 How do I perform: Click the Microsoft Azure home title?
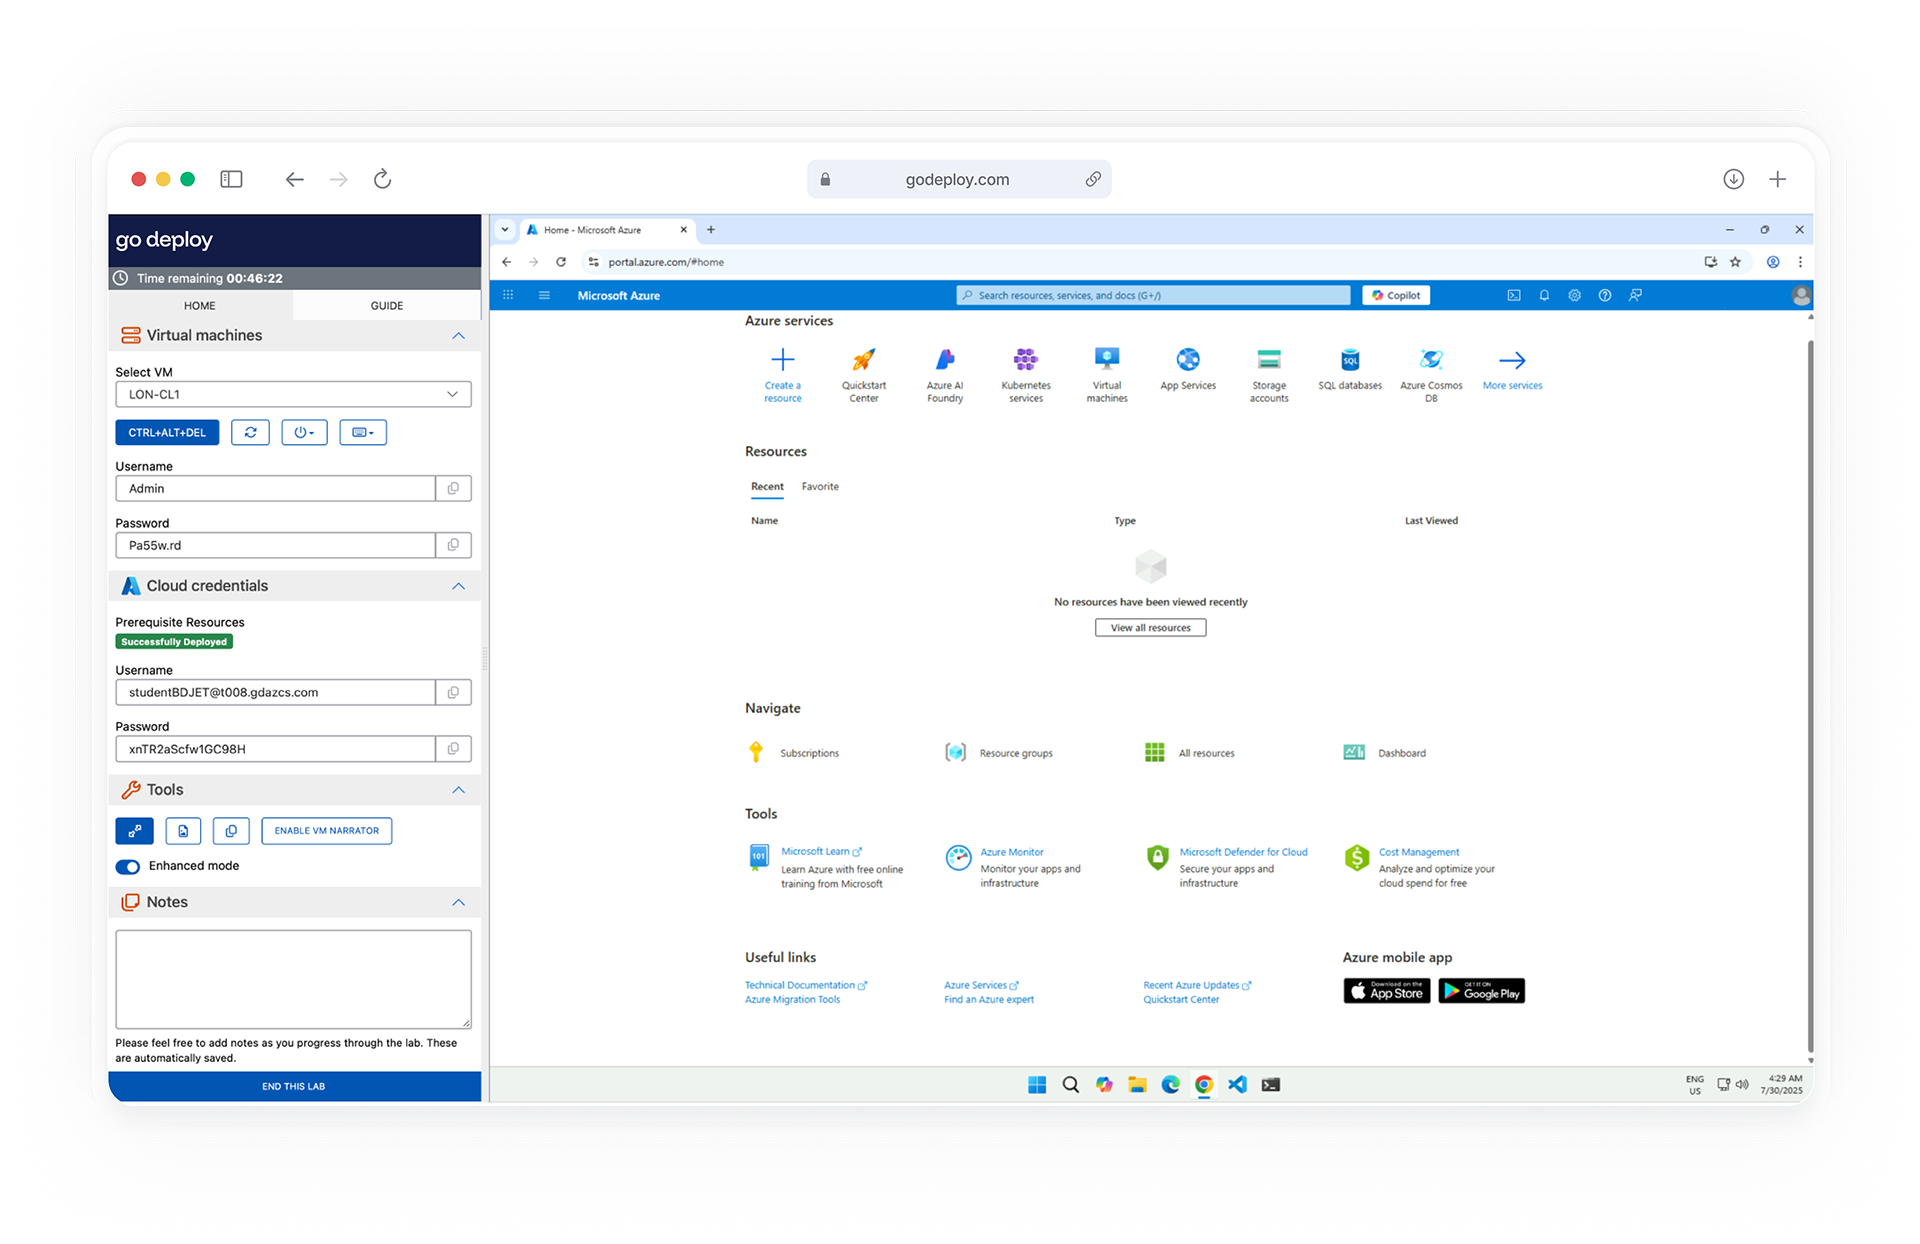point(618,295)
